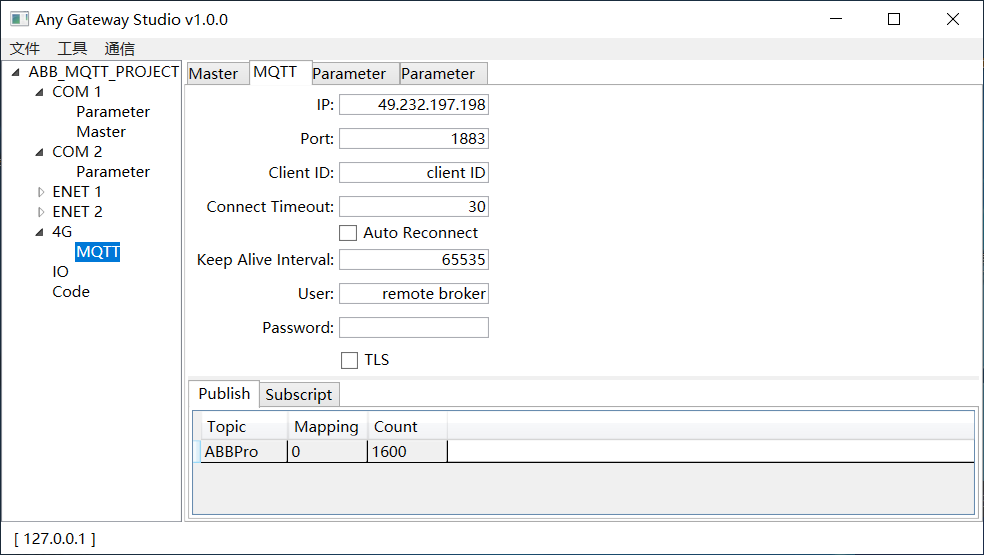Image resolution: width=984 pixels, height=555 pixels.
Task: Select the ABBPro topic row
Action: [232, 452]
